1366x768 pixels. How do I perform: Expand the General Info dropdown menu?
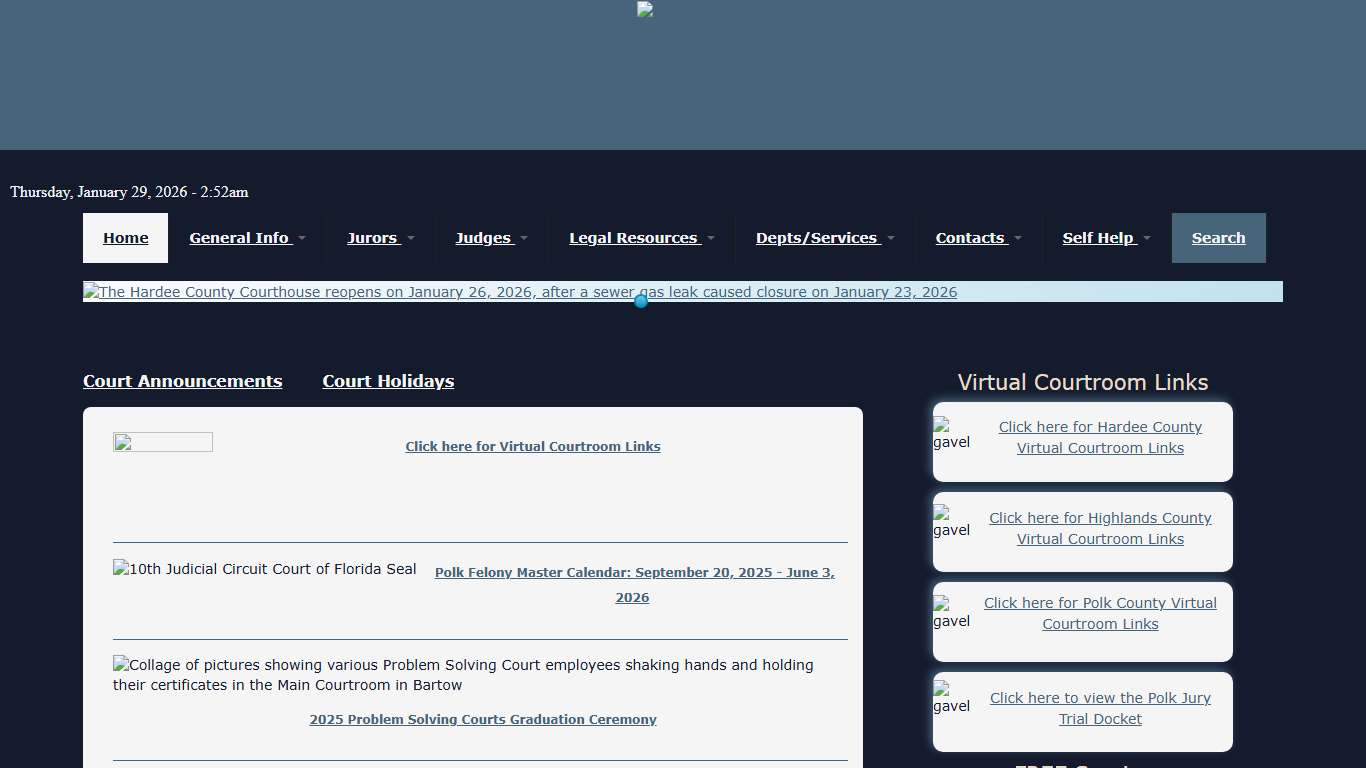tap(241, 238)
